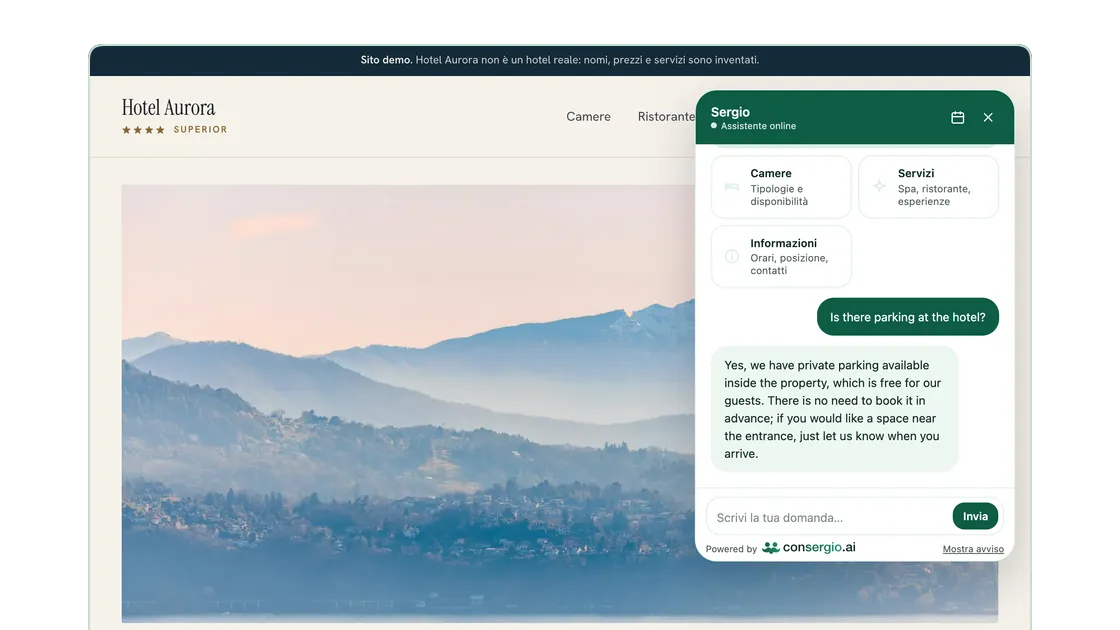The image size is (1120, 630).
Task: Open the Camere navigation menu item
Action: click(588, 116)
